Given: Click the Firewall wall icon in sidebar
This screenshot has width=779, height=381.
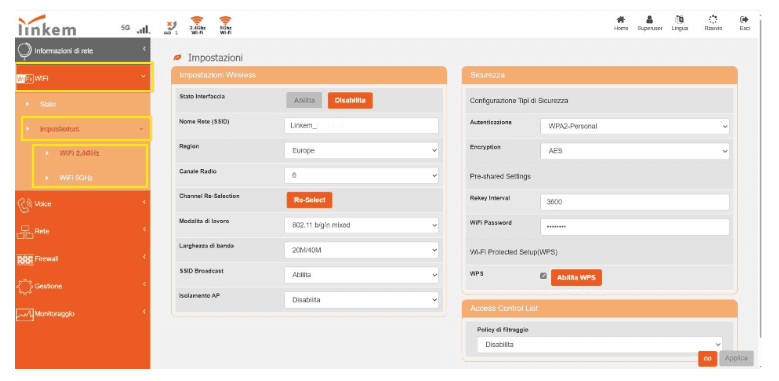Looking at the screenshot, I should coord(25,259).
